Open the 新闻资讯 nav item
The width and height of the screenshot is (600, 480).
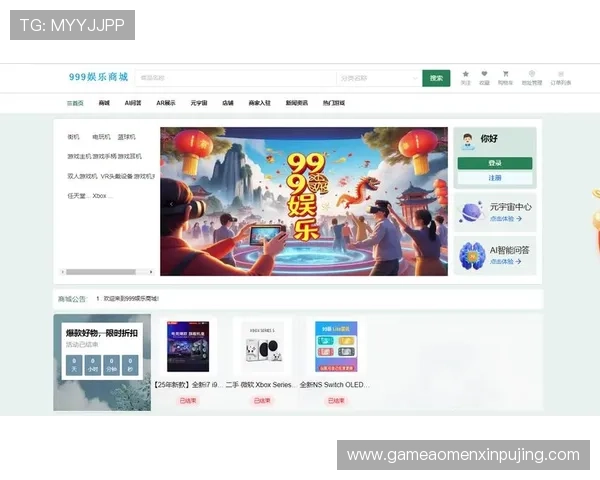point(297,103)
